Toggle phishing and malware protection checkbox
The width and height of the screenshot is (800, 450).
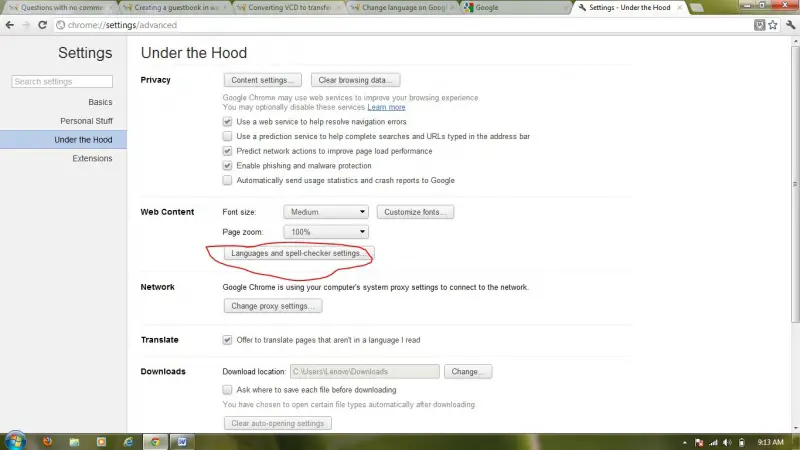point(227,166)
